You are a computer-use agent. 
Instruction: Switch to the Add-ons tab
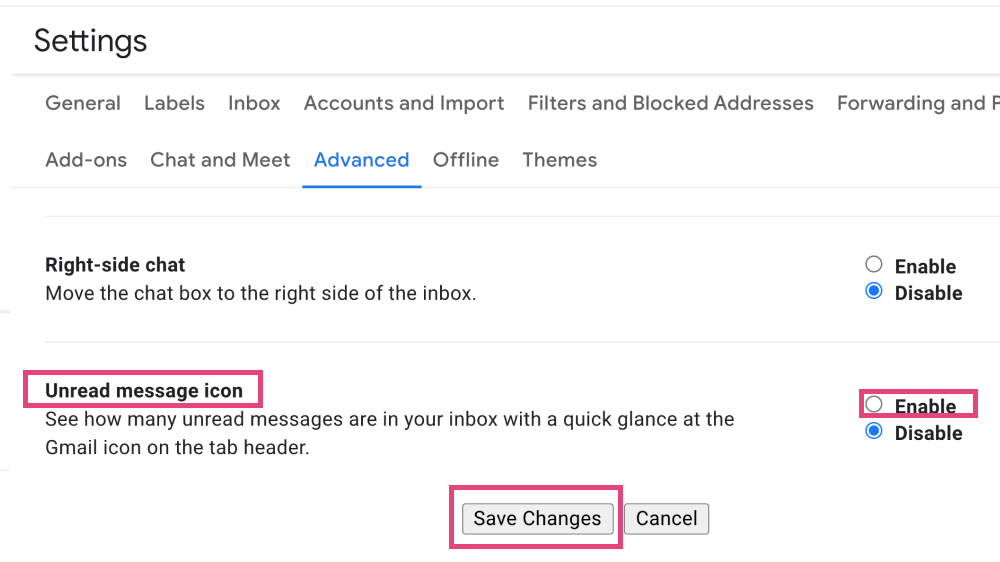pyautogui.click(x=86, y=160)
